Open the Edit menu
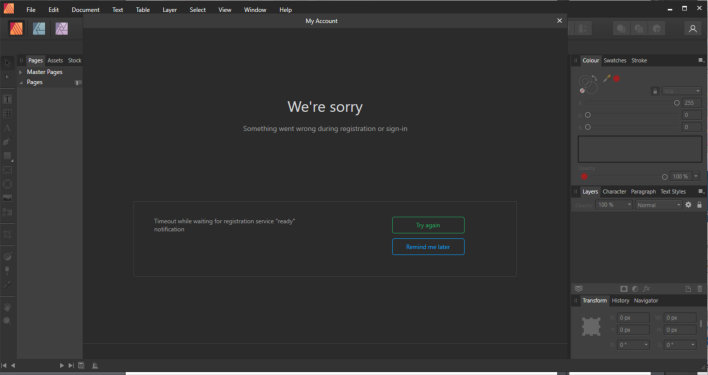The height and width of the screenshot is (375, 708). pyautogui.click(x=53, y=9)
